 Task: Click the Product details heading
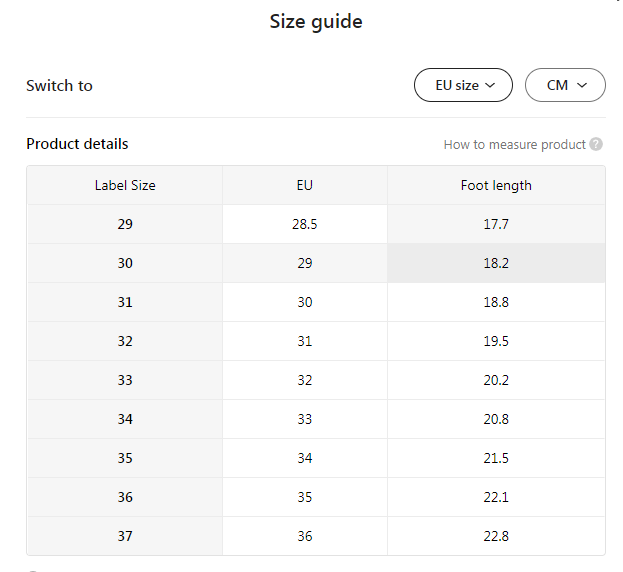coord(77,144)
